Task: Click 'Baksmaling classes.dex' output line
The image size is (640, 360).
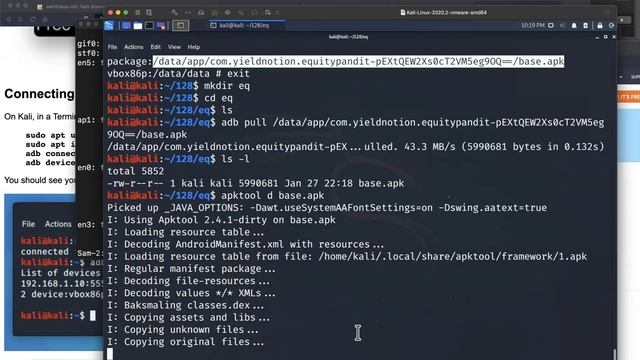Action: [x=185, y=305]
